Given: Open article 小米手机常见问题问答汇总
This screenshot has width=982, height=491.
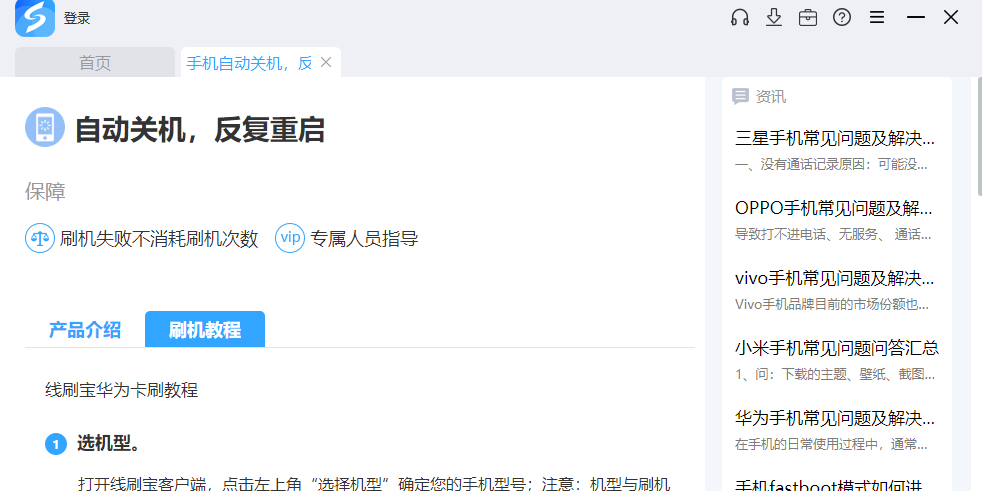Looking at the screenshot, I should pos(837,348).
